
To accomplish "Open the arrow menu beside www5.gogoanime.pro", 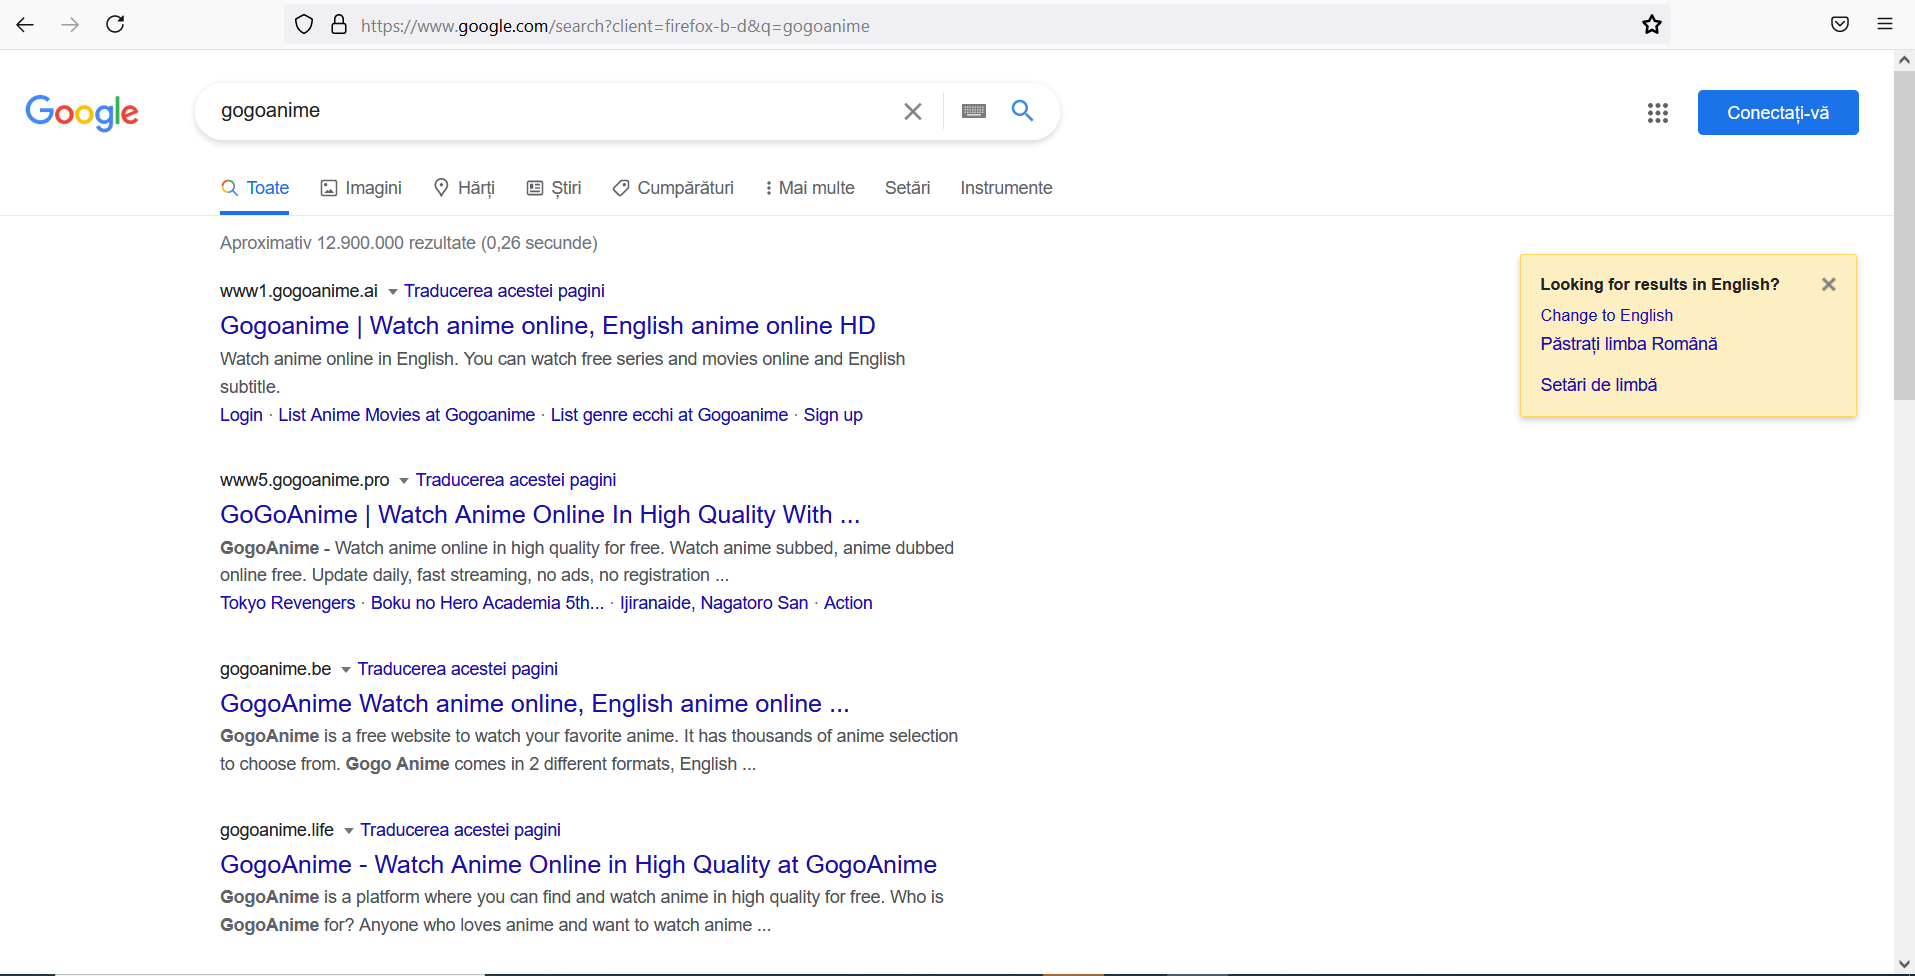I will coord(403,481).
